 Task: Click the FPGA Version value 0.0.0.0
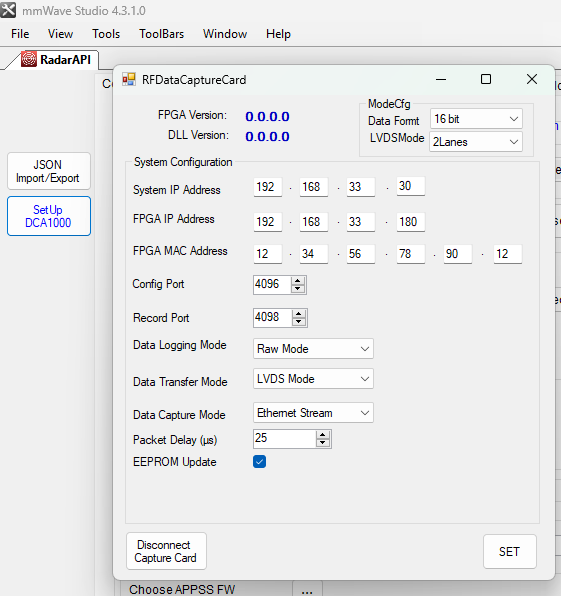click(x=267, y=117)
